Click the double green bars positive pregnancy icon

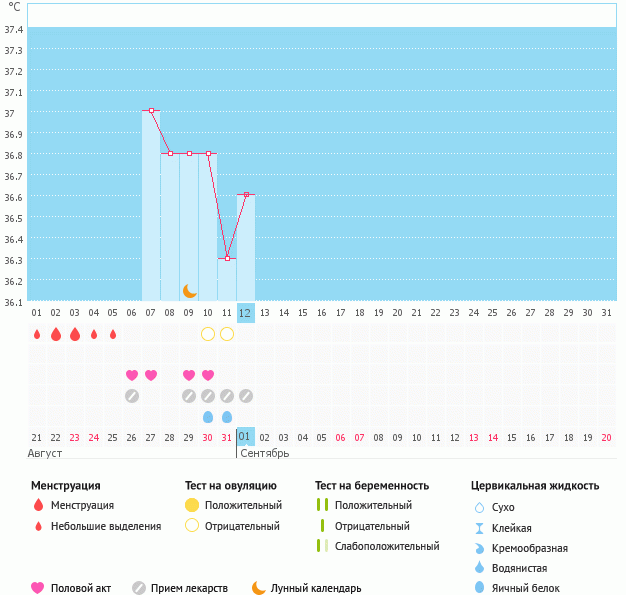[323, 505]
